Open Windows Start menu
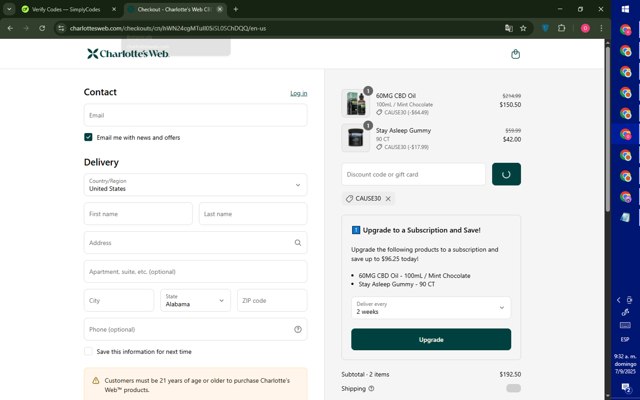The height and width of the screenshot is (400, 640). coord(625,9)
